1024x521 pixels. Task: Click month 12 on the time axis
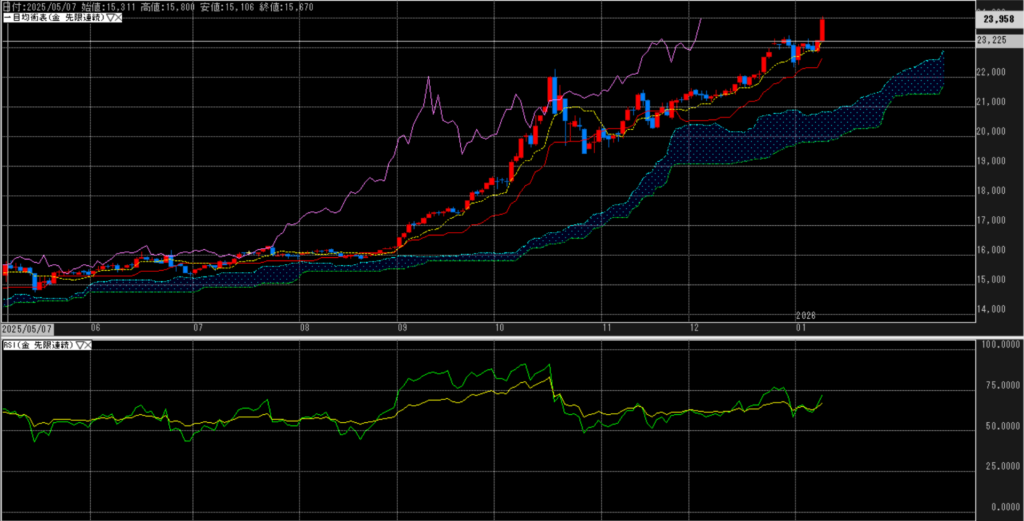(x=693, y=328)
